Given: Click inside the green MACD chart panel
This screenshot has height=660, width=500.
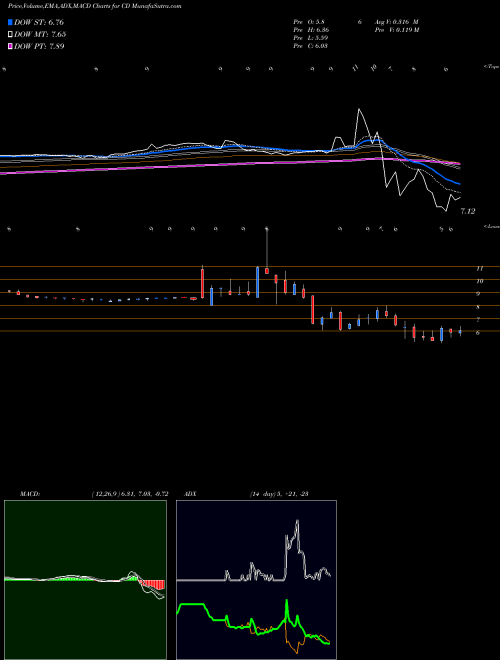Looking at the screenshot, I should (85, 580).
